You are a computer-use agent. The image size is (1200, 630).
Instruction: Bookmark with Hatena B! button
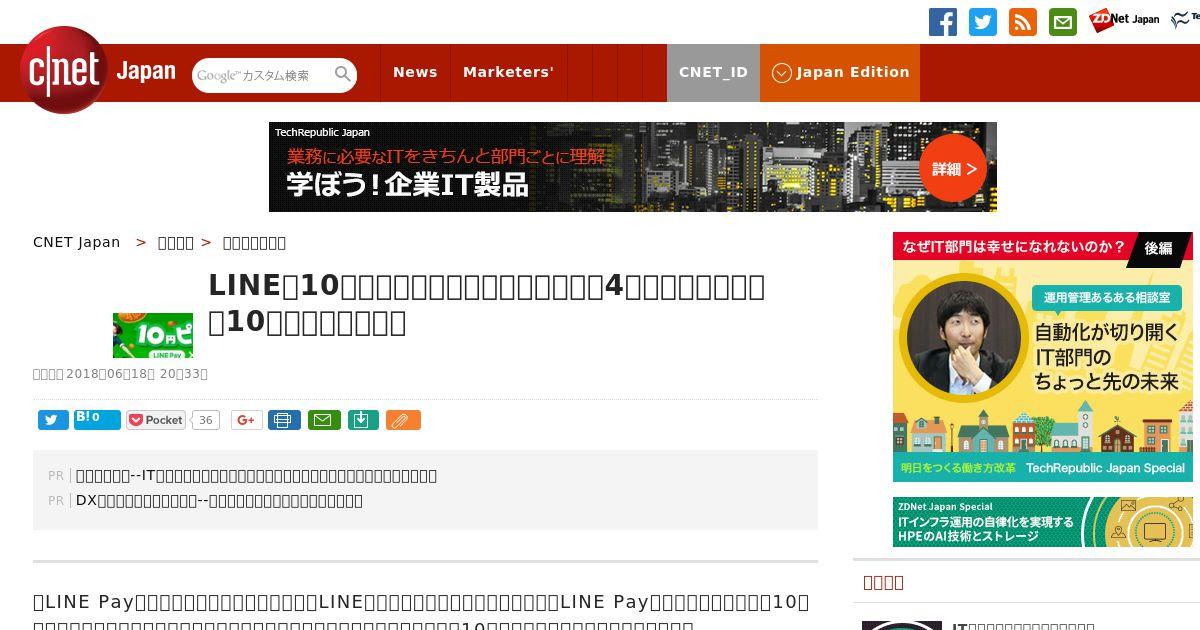pos(97,420)
